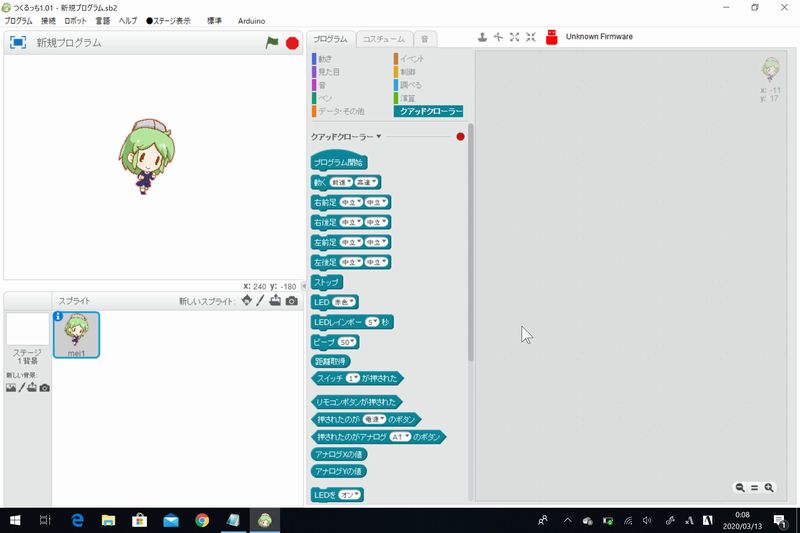Click the green flag to start program
This screenshot has width=800, height=533.
271,43
